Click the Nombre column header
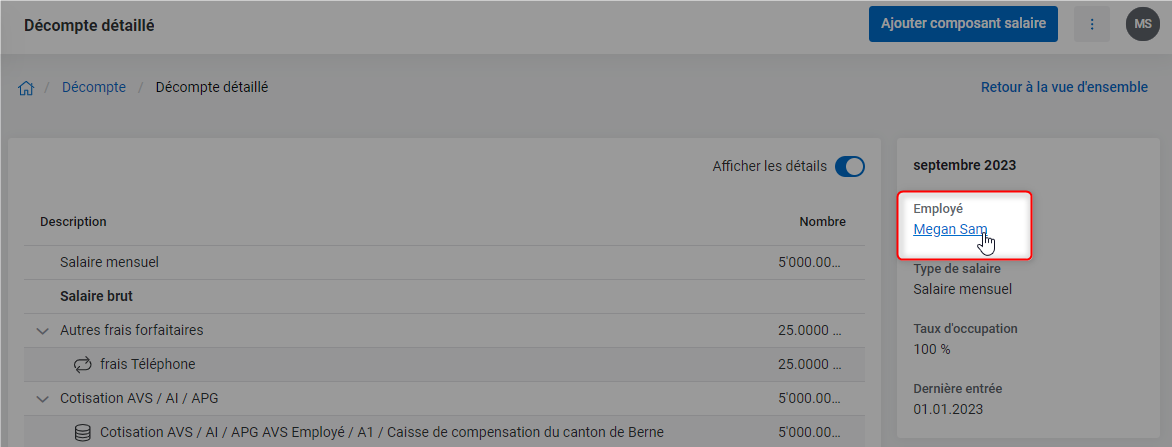 click(x=822, y=222)
